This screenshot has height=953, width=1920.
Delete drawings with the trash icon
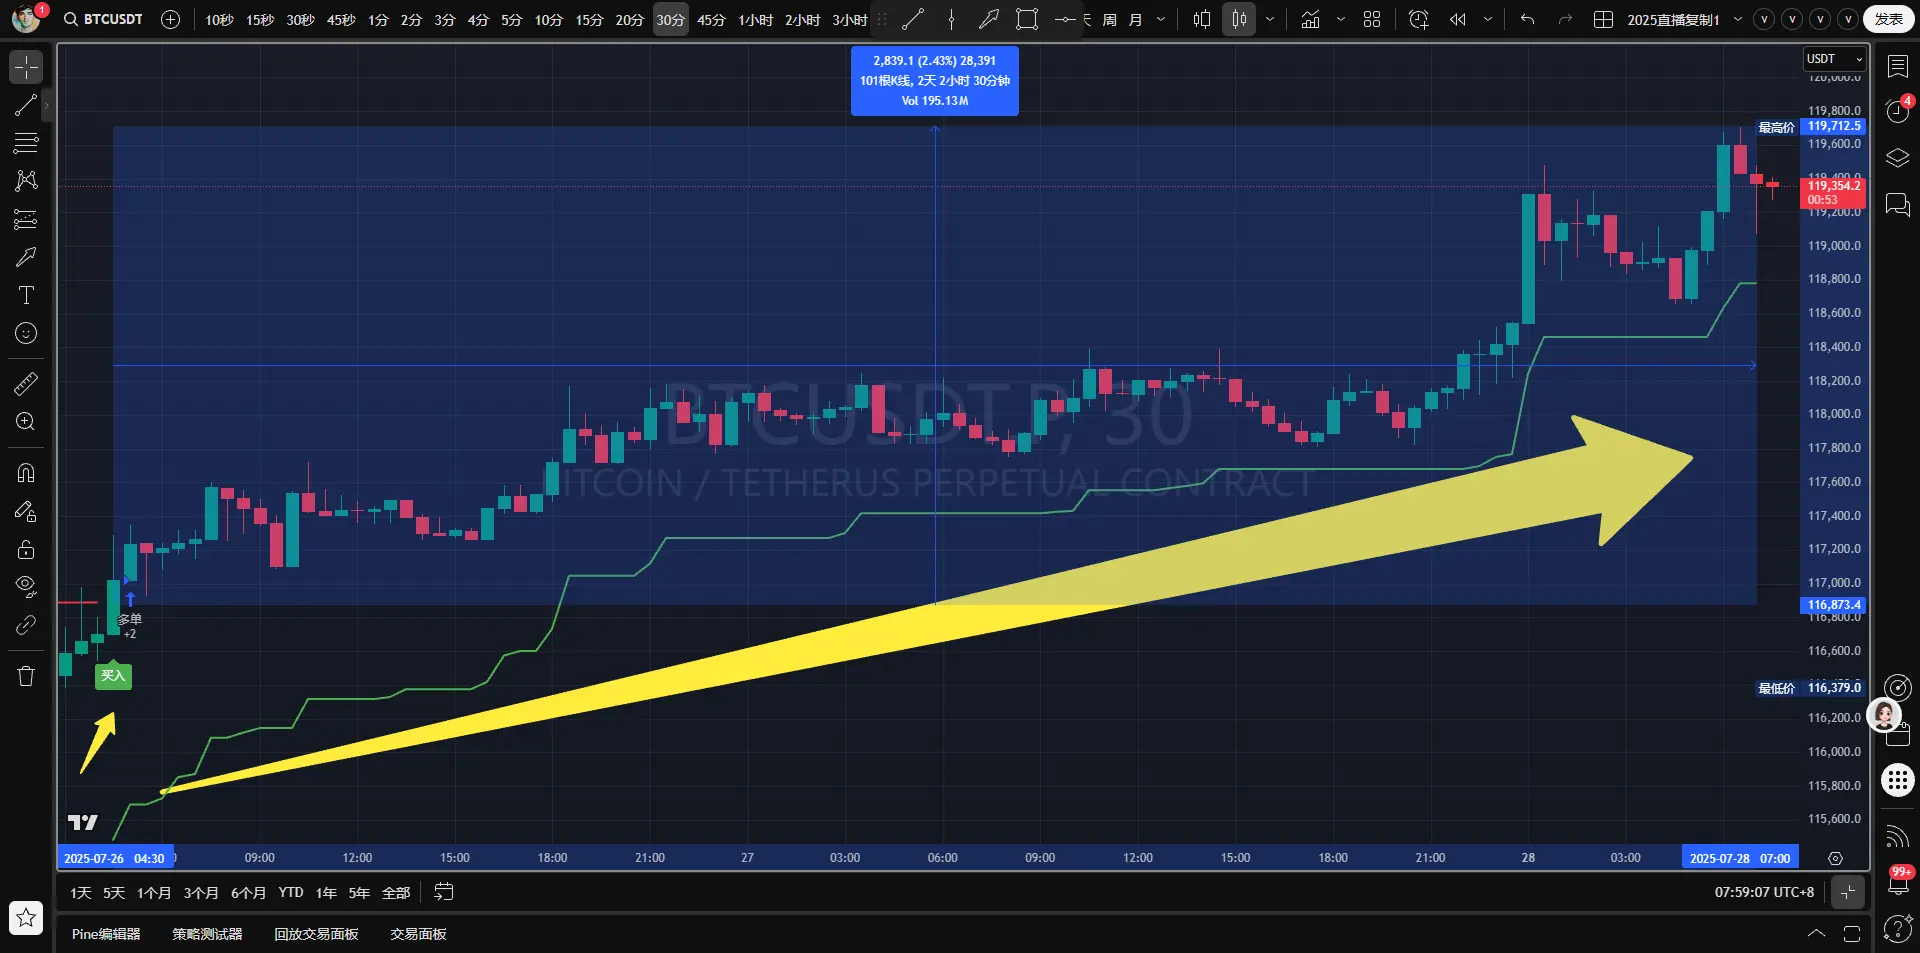coord(26,677)
